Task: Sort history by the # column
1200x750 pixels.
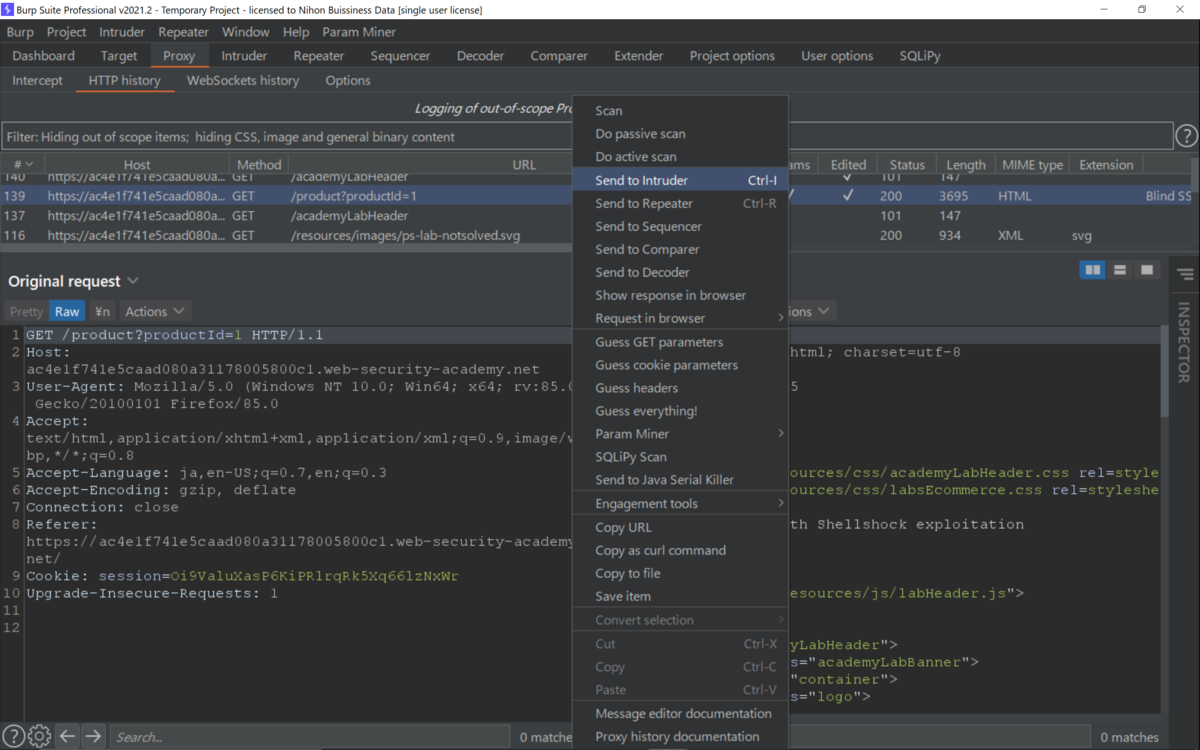Action: (22, 165)
